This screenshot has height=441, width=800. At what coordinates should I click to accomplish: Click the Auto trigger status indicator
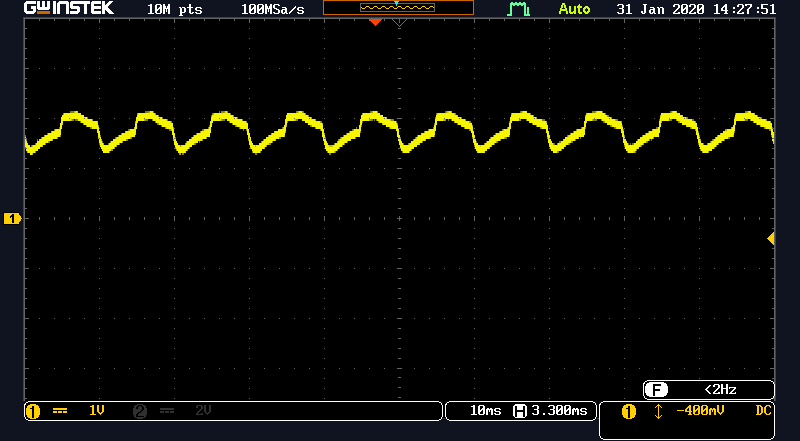pyautogui.click(x=574, y=9)
